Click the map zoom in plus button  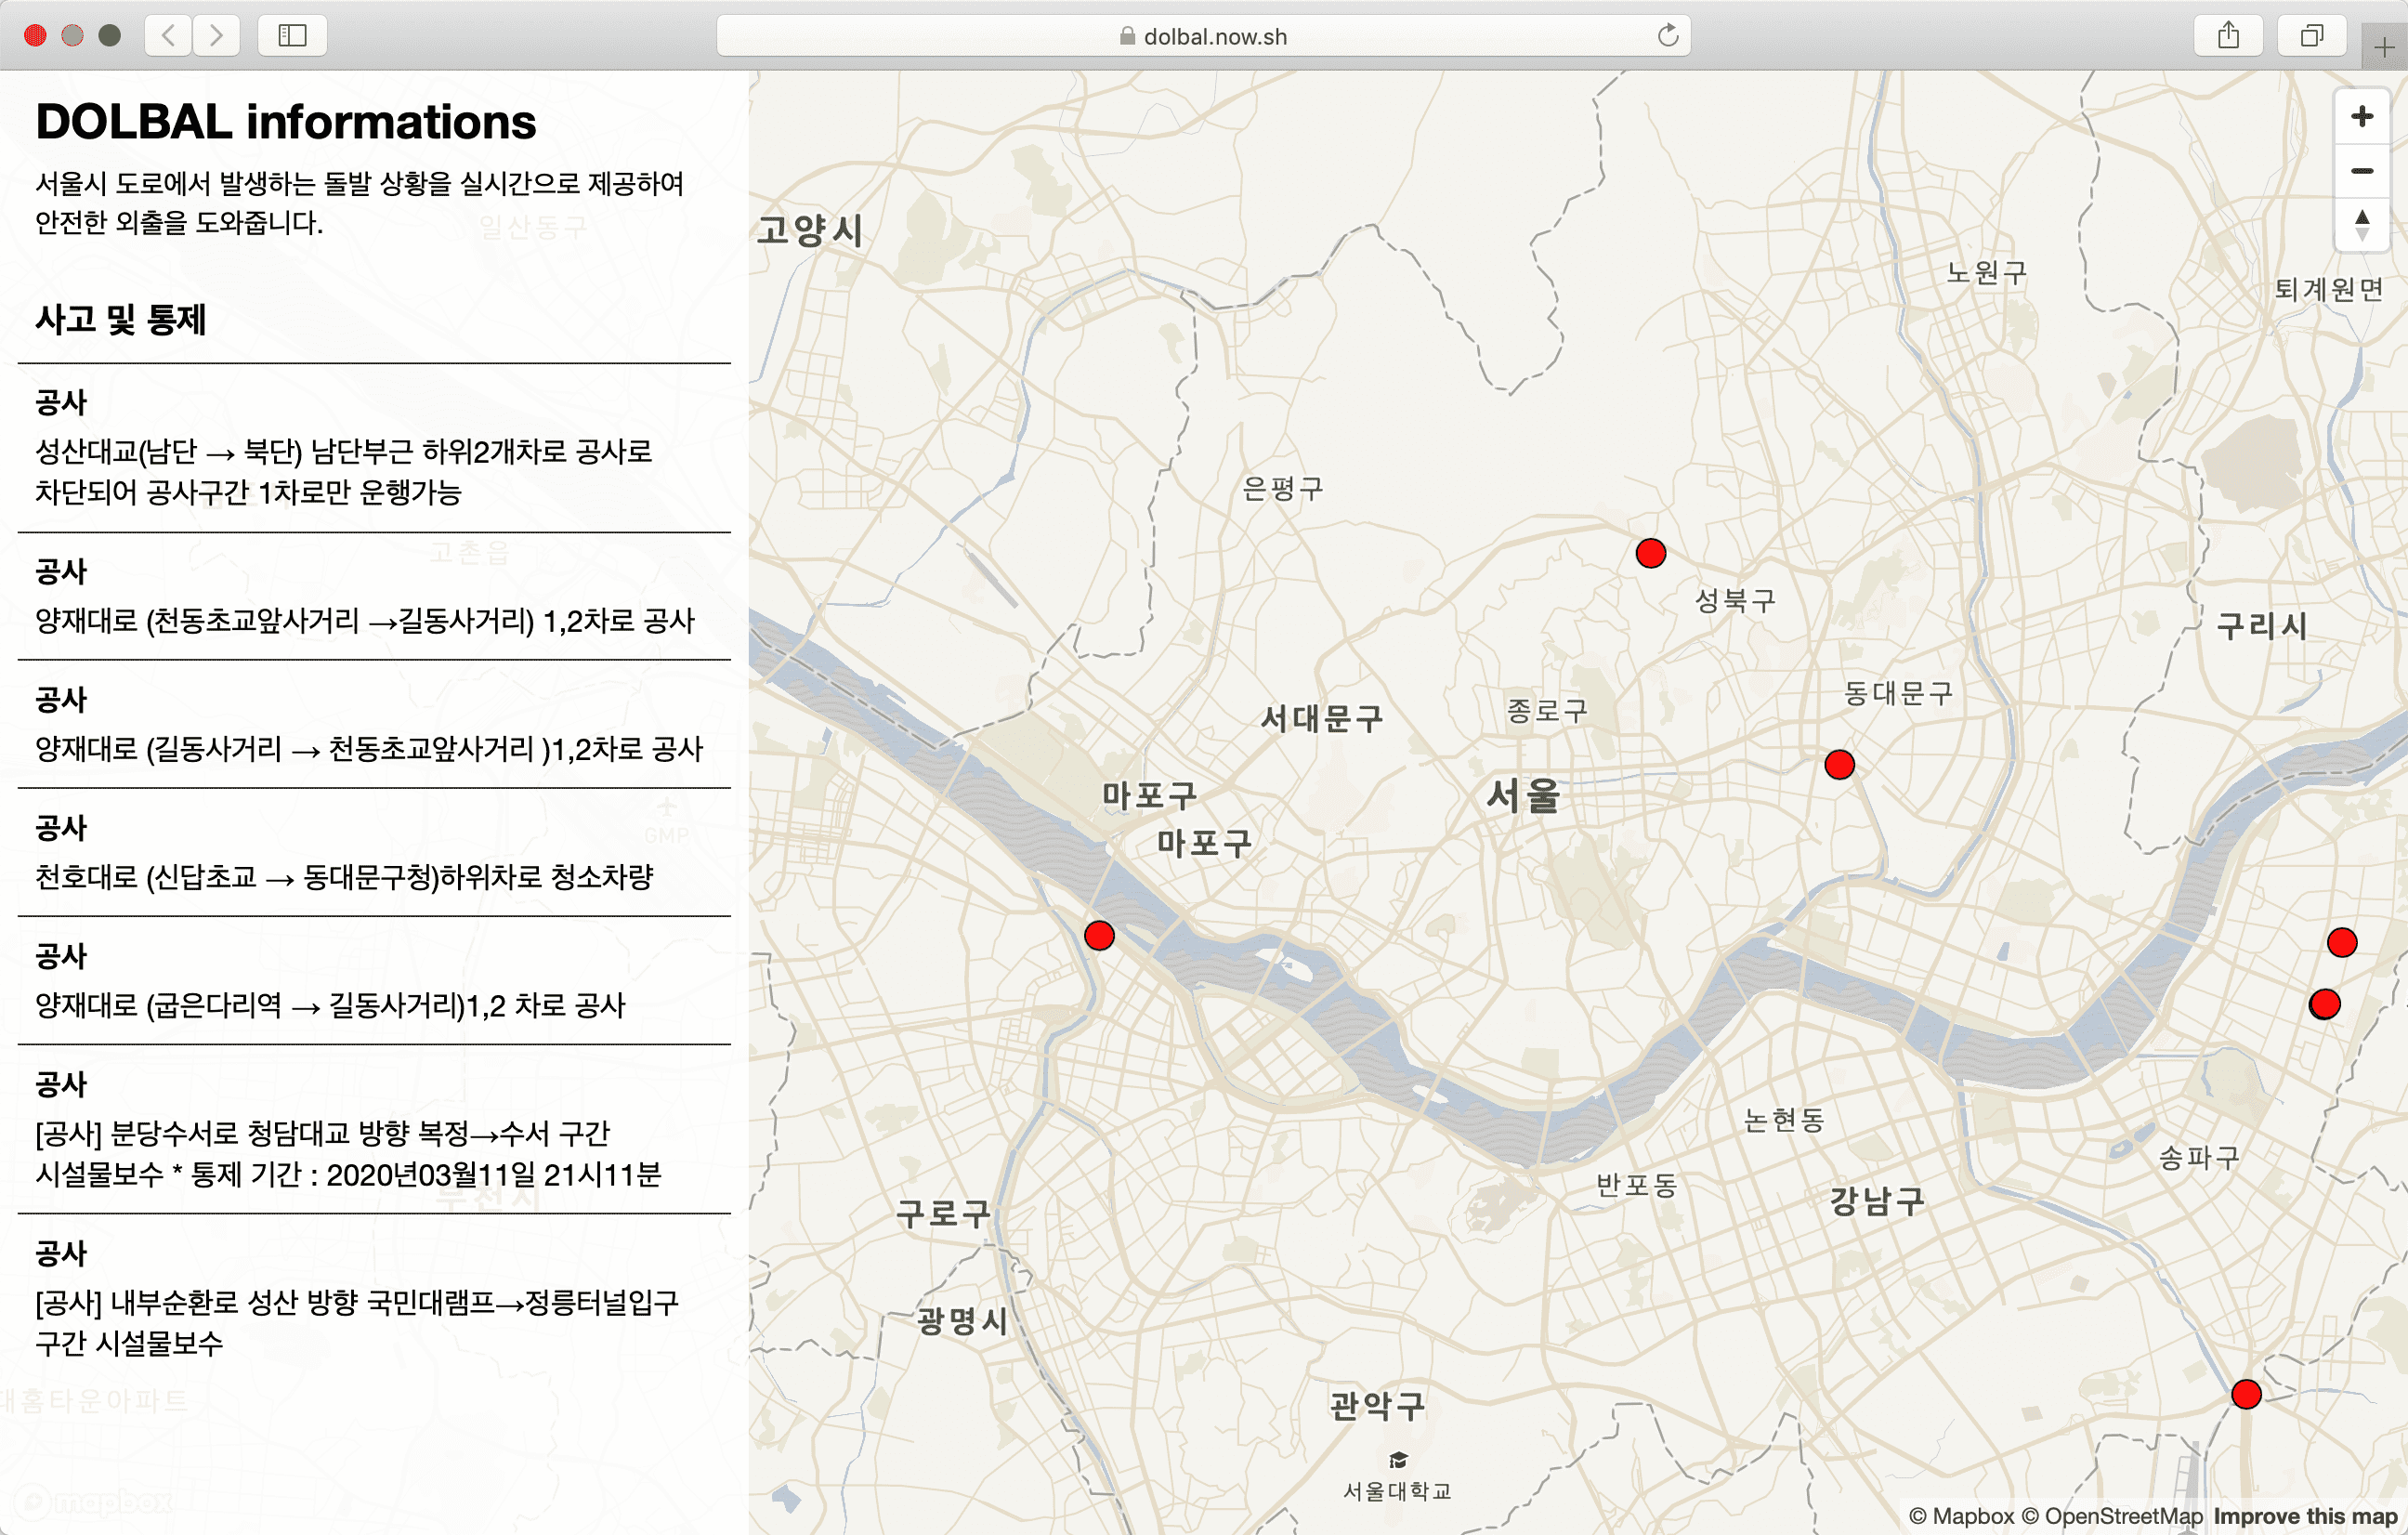[x=2361, y=117]
